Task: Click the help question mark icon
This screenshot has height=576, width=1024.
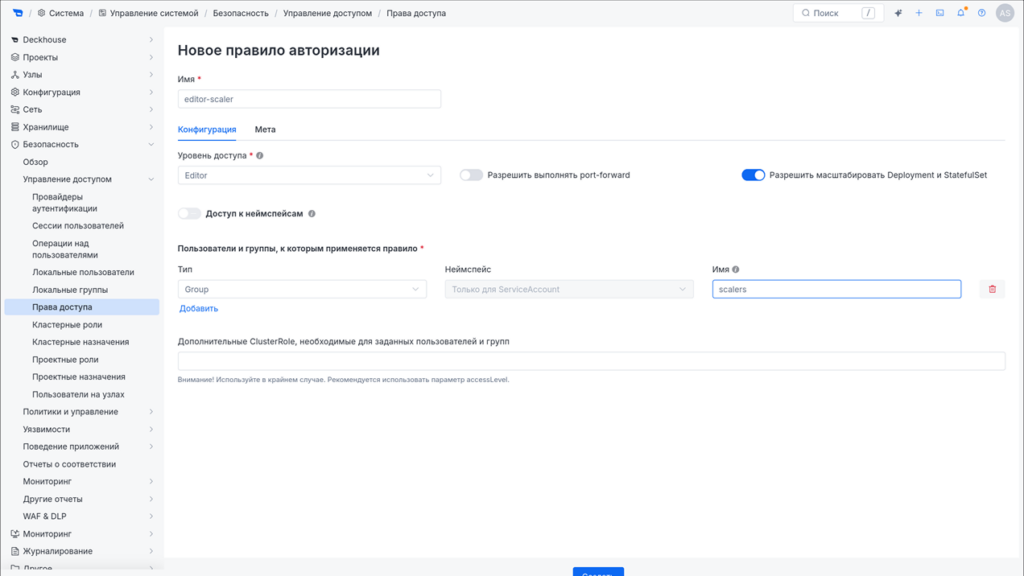Action: click(982, 13)
